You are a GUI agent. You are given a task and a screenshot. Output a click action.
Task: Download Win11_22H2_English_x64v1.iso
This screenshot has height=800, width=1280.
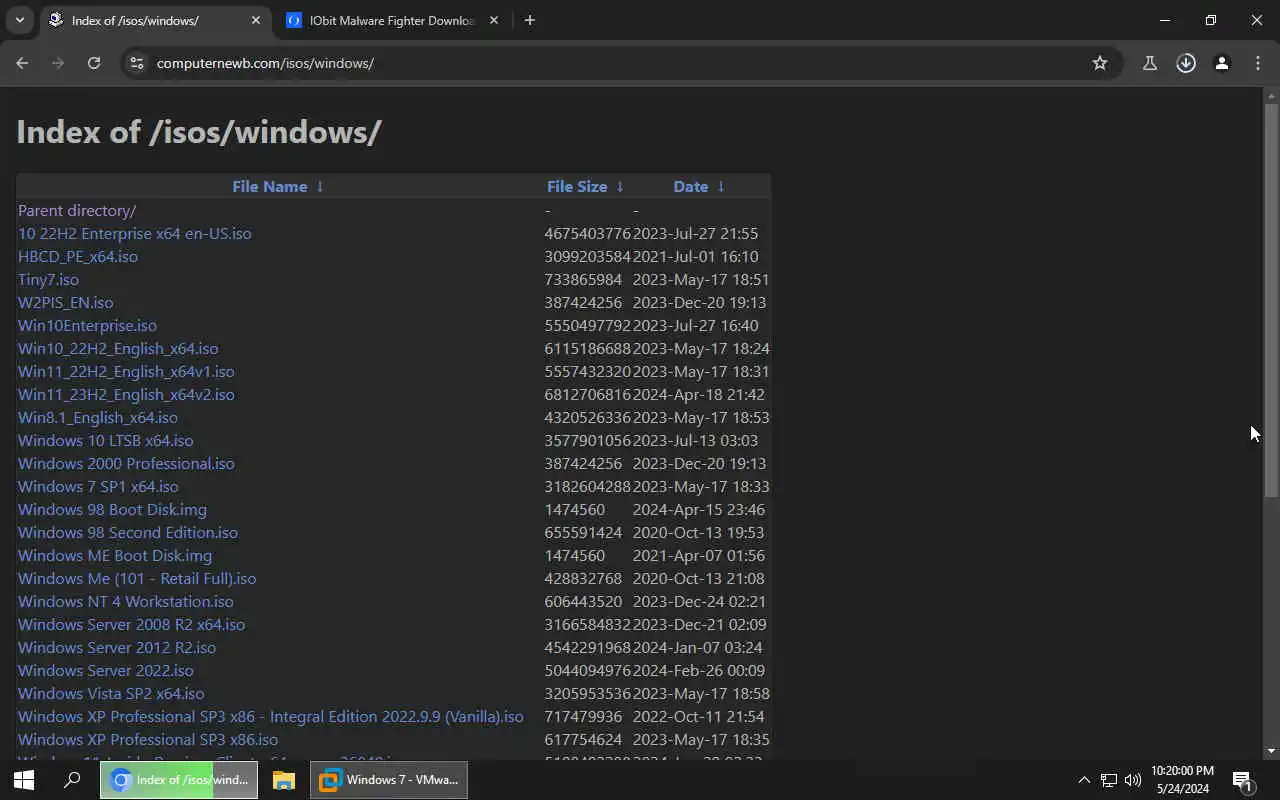click(126, 371)
